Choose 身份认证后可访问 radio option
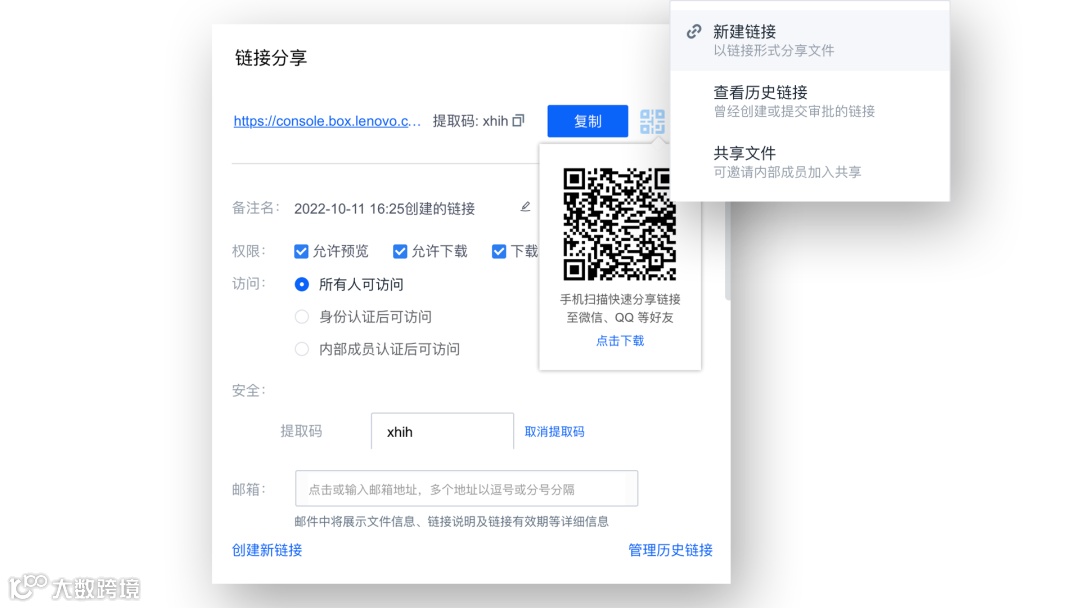The width and height of the screenshot is (1080, 608). tap(302, 317)
